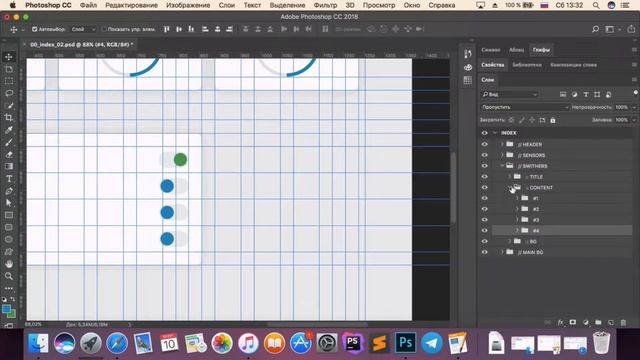This screenshot has width=640, height=360.
Task: Expand the // HEADER layer group
Action: click(502, 144)
